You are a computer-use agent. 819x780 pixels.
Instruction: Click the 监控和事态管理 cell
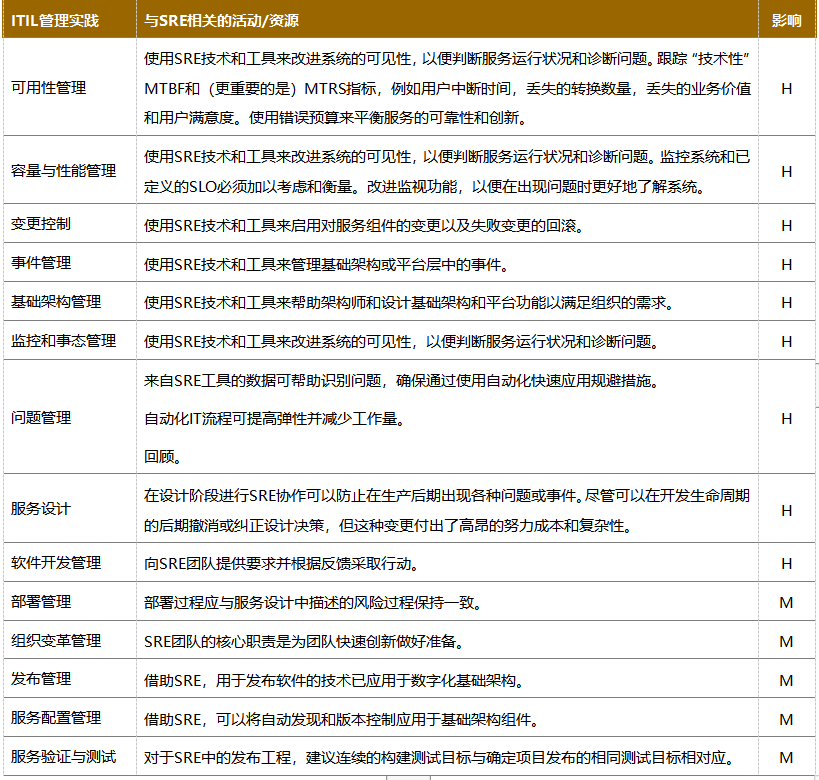click(63, 341)
